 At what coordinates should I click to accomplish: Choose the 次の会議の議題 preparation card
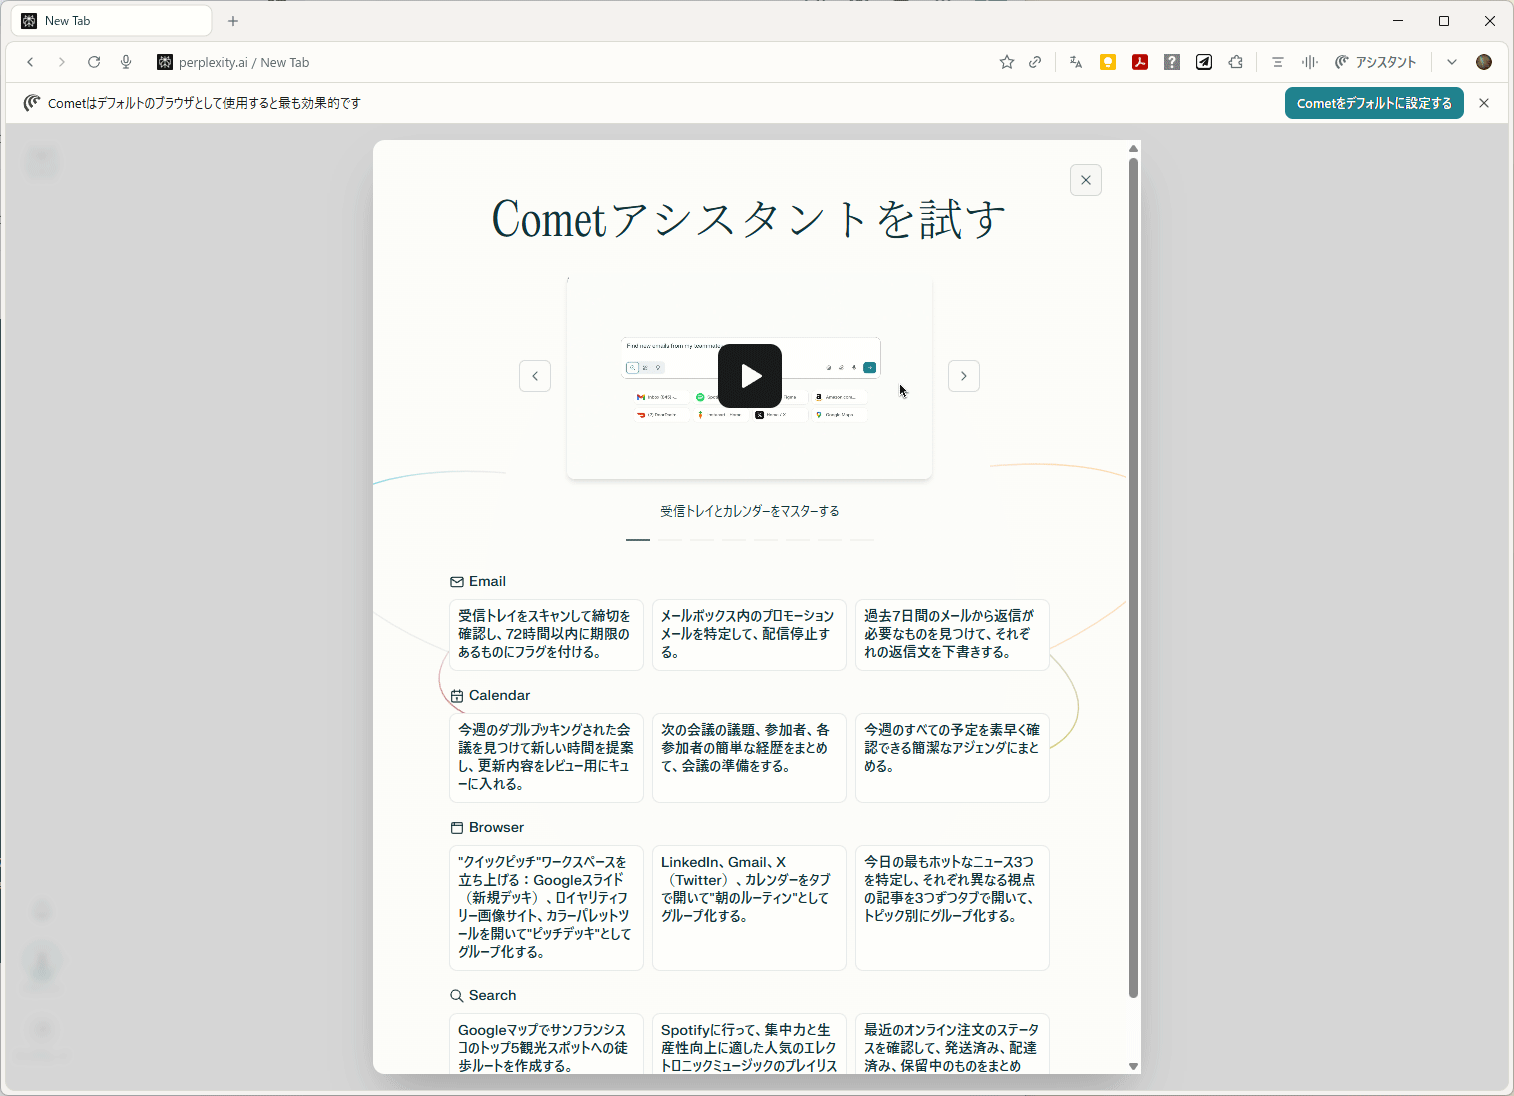(x=749, y=757)
